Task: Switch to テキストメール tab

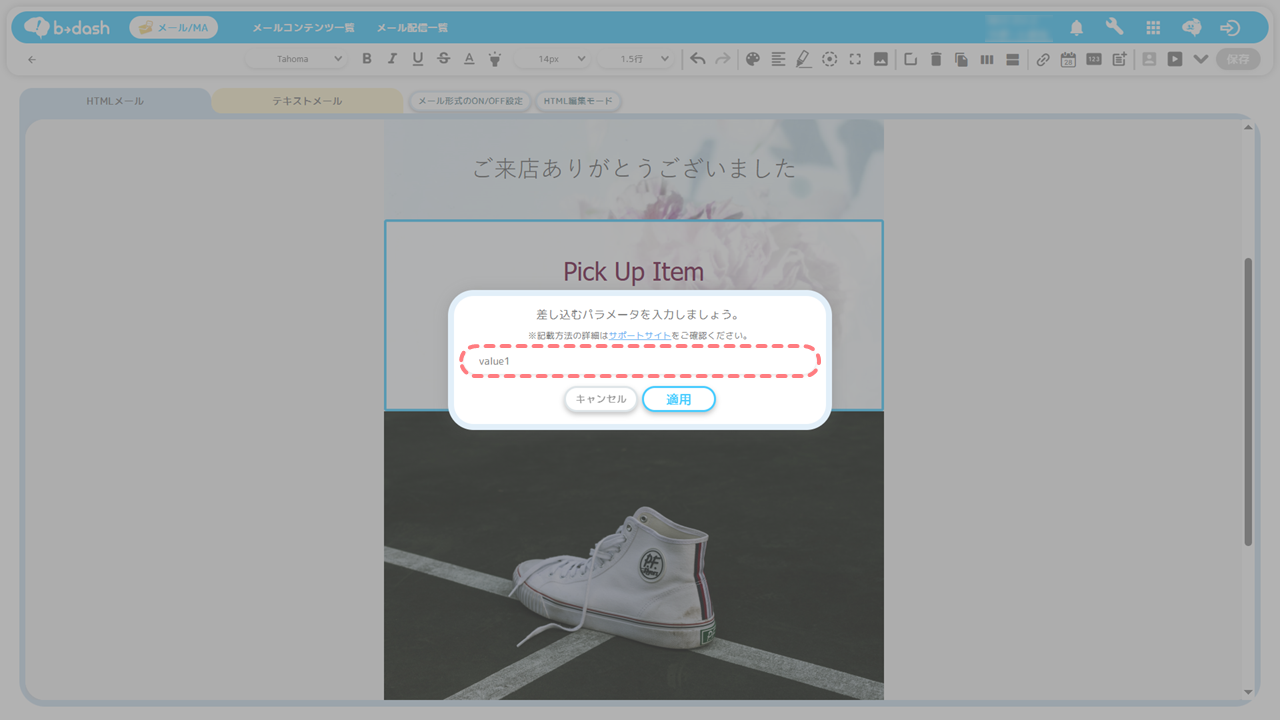Action: click(307, 101)
